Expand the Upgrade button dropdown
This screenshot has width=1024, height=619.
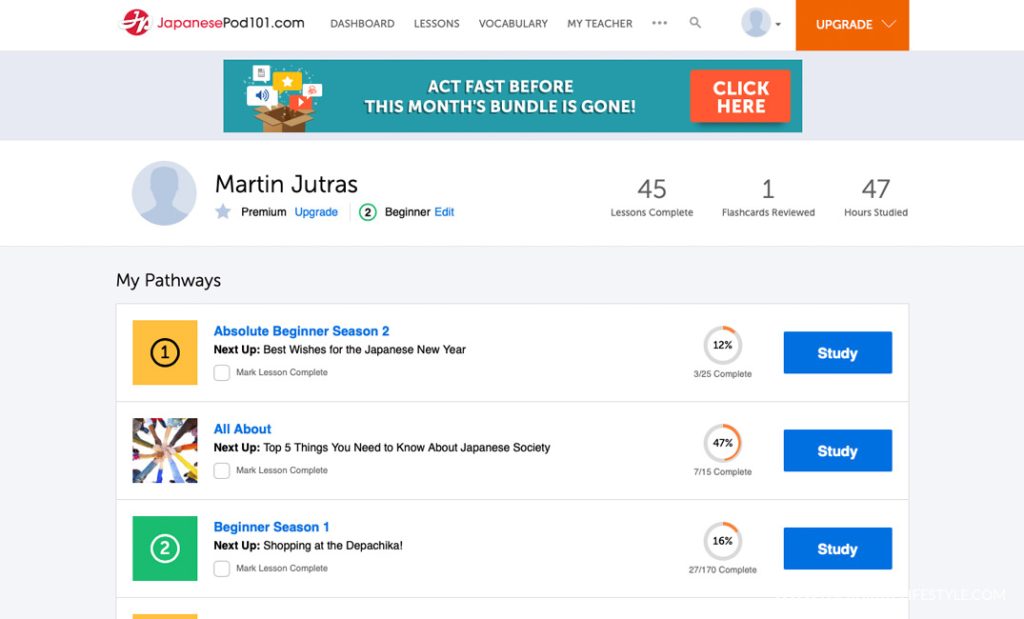click(889, 24)
